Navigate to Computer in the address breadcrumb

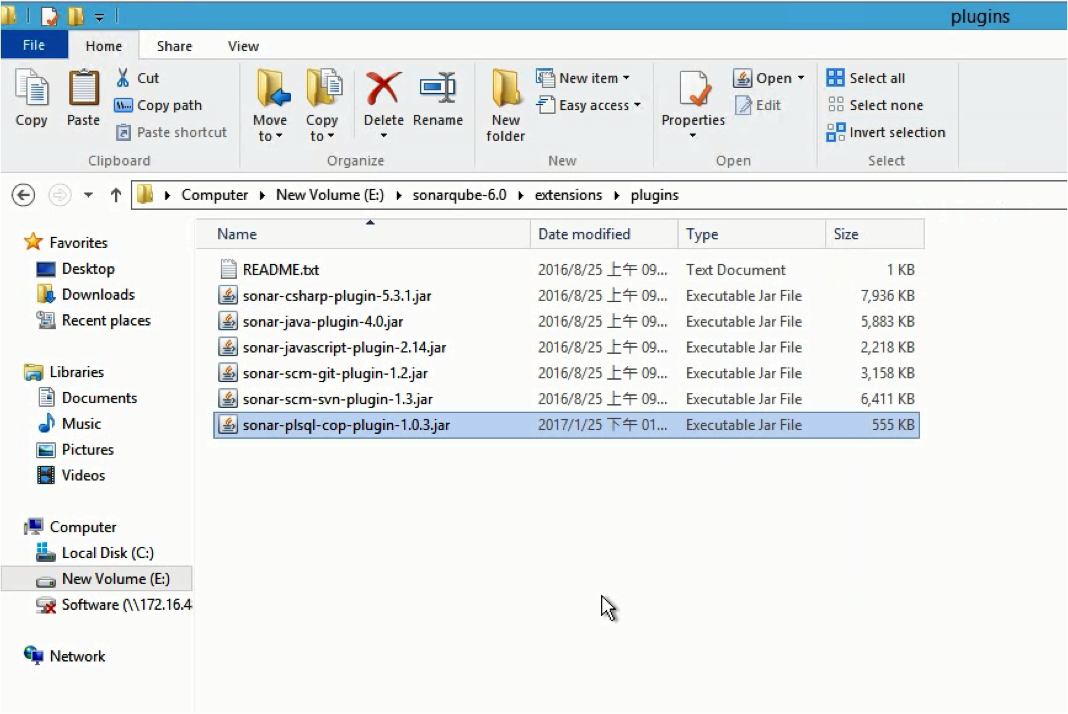coord(215,196)
